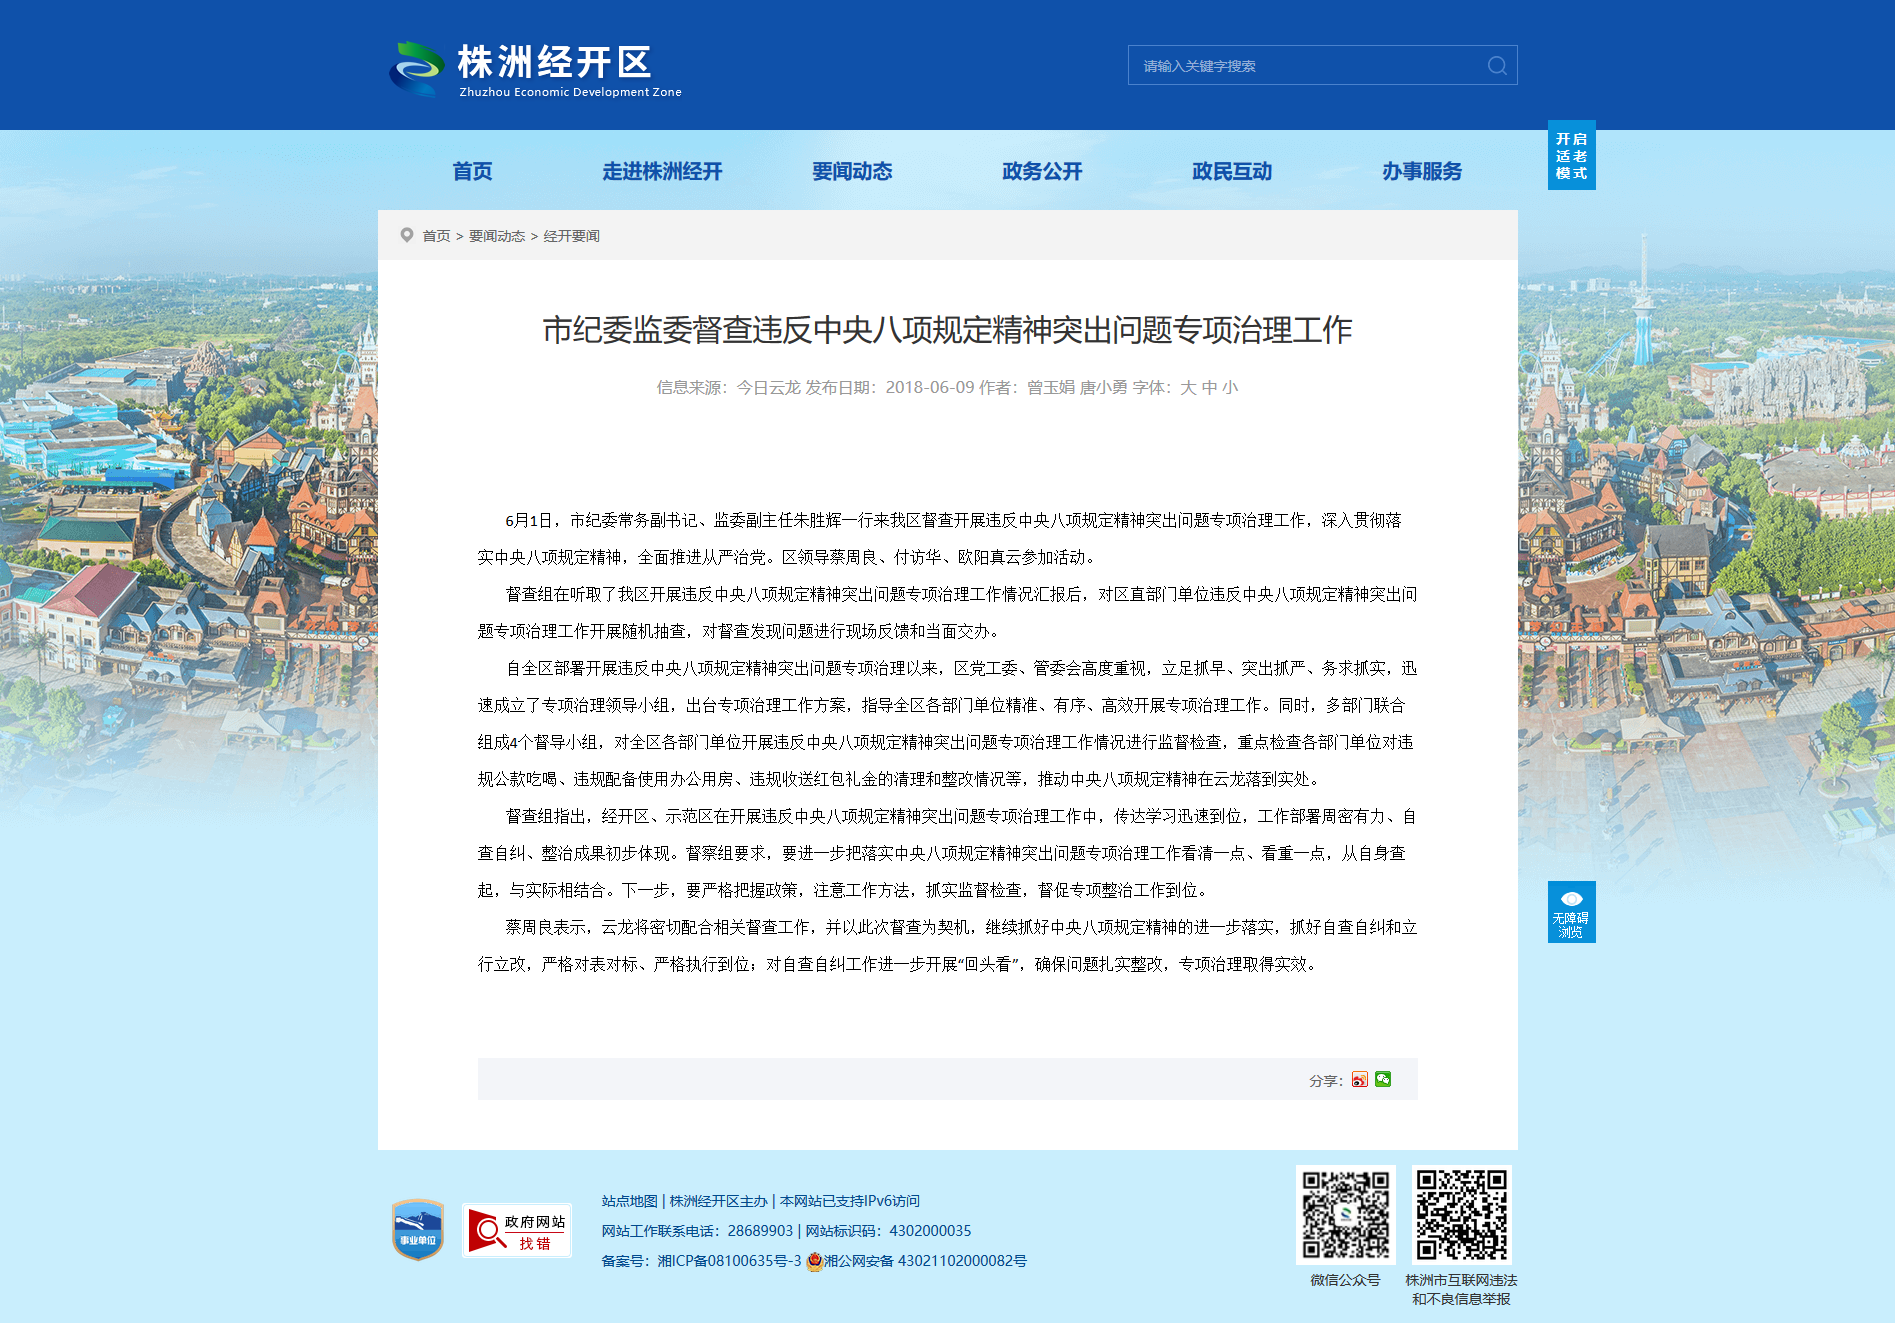The height and width of the screenshot is (1323, 1895).
Task: Set font size to 大
Action: [1188, 387]
